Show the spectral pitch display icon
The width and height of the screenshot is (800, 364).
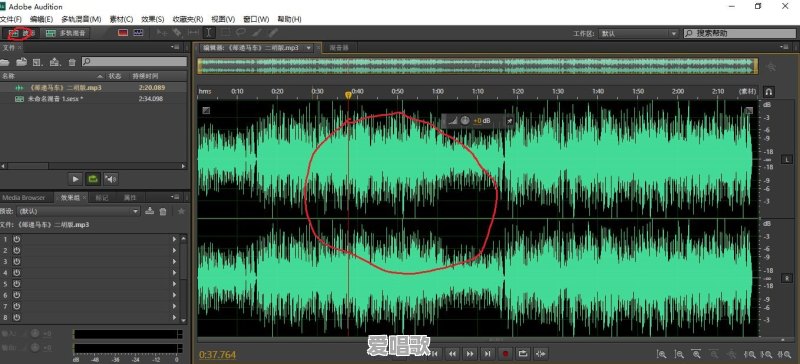[138, 33]
